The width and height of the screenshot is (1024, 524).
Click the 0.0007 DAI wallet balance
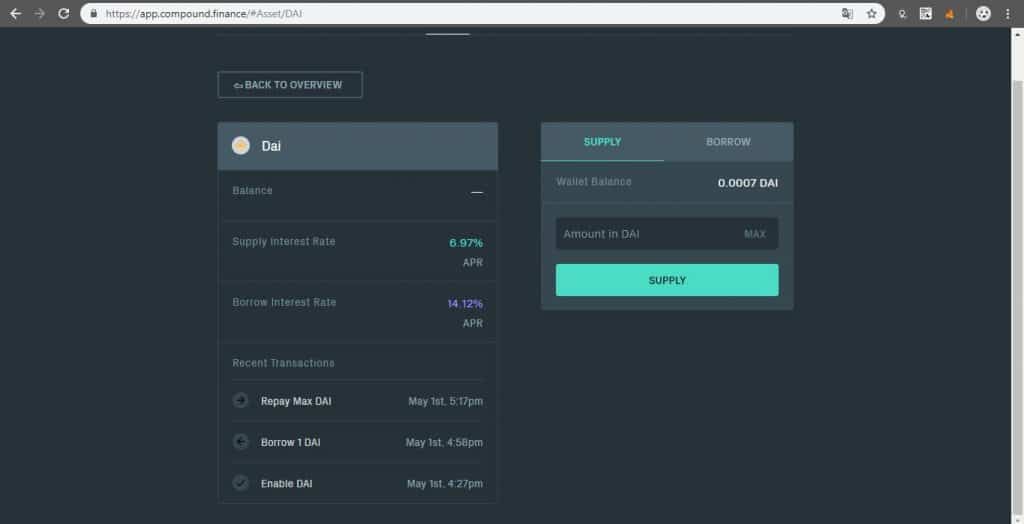click(748, 183)
